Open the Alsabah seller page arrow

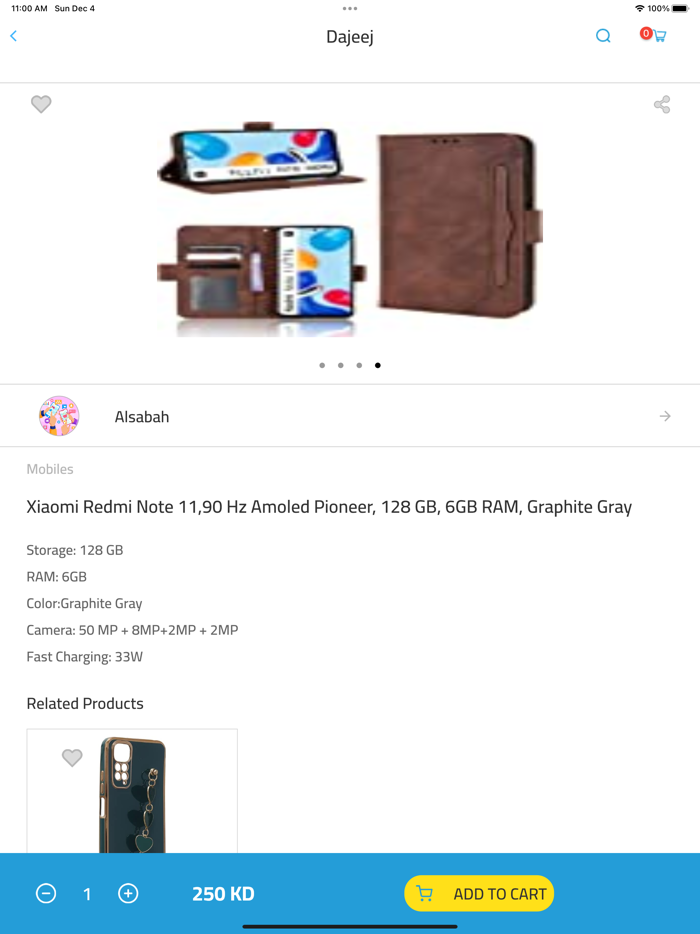click(x=665, y=416)
